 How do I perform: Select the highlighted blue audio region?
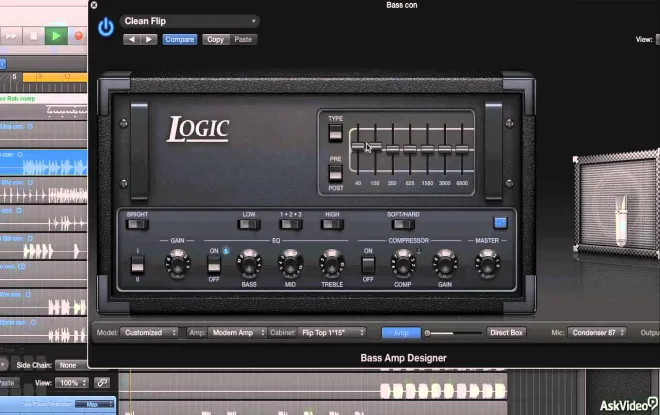44,163
